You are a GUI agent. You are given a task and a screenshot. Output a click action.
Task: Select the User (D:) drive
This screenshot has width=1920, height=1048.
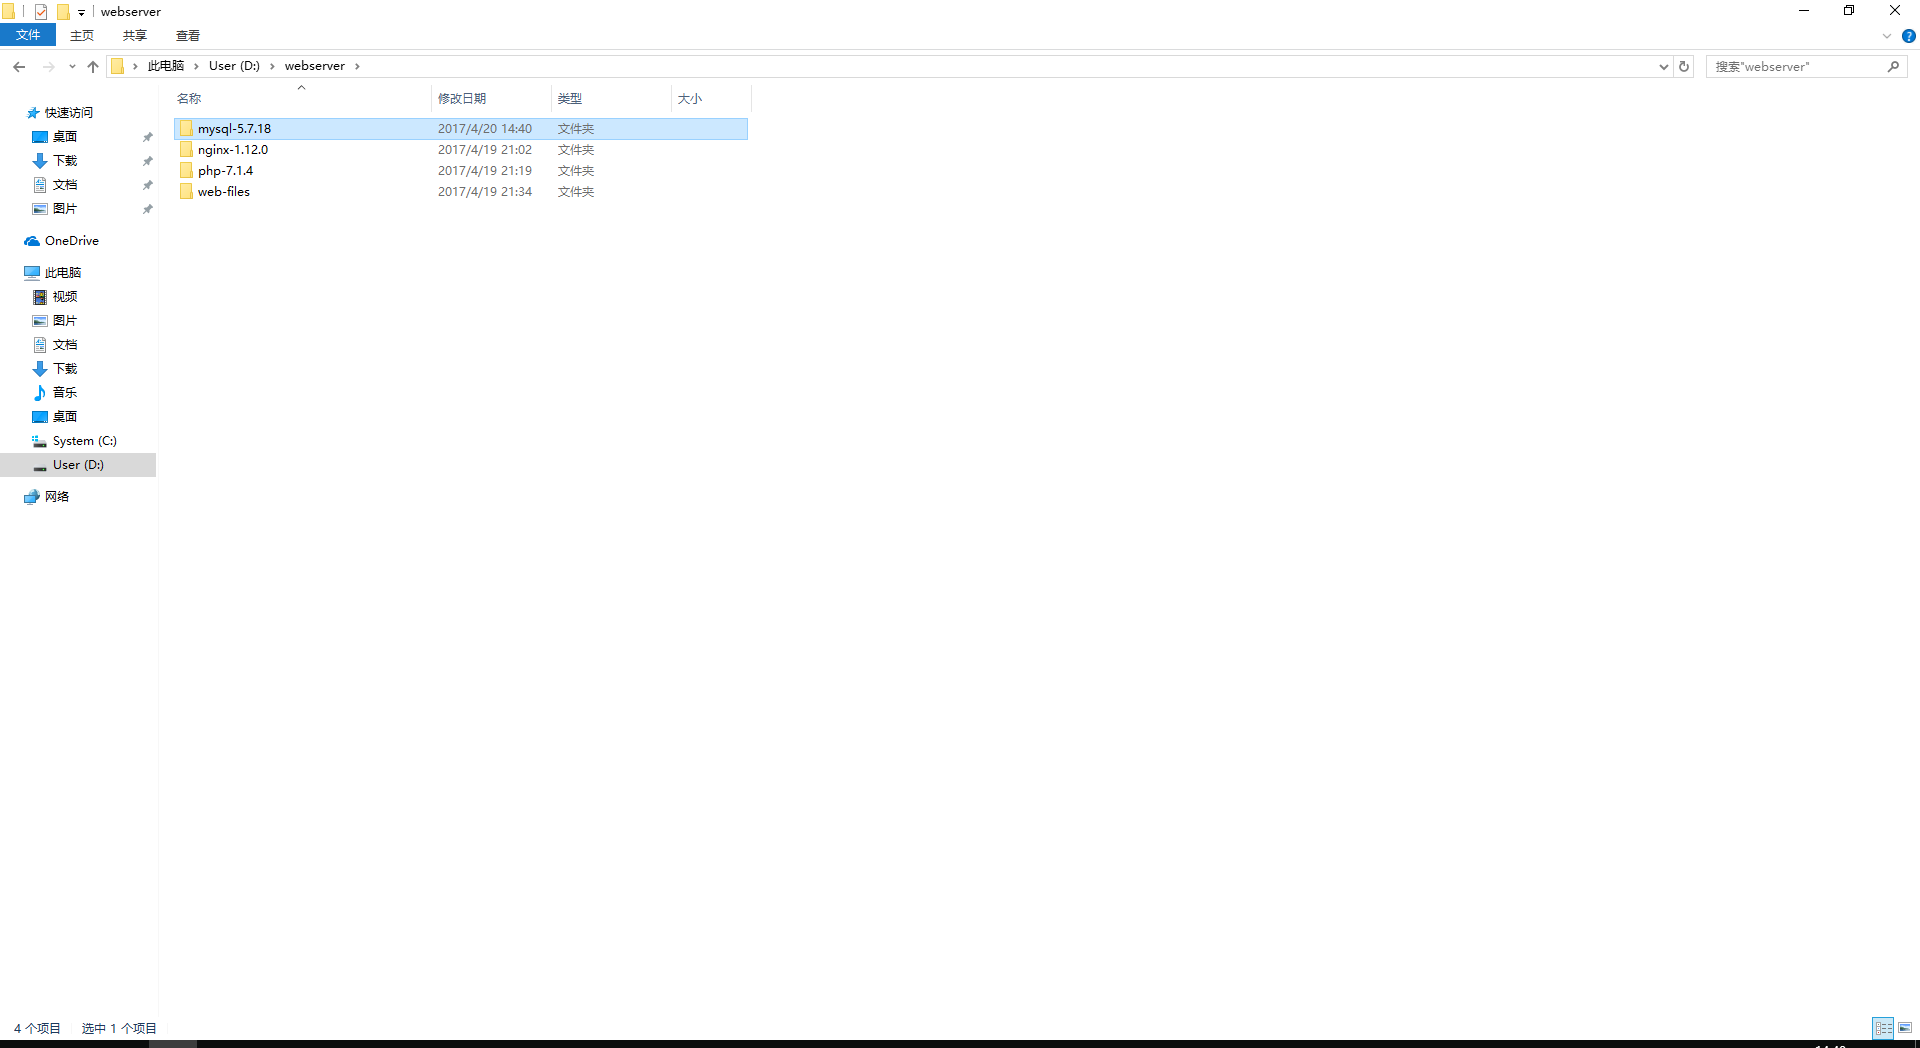tap(78, 465)
